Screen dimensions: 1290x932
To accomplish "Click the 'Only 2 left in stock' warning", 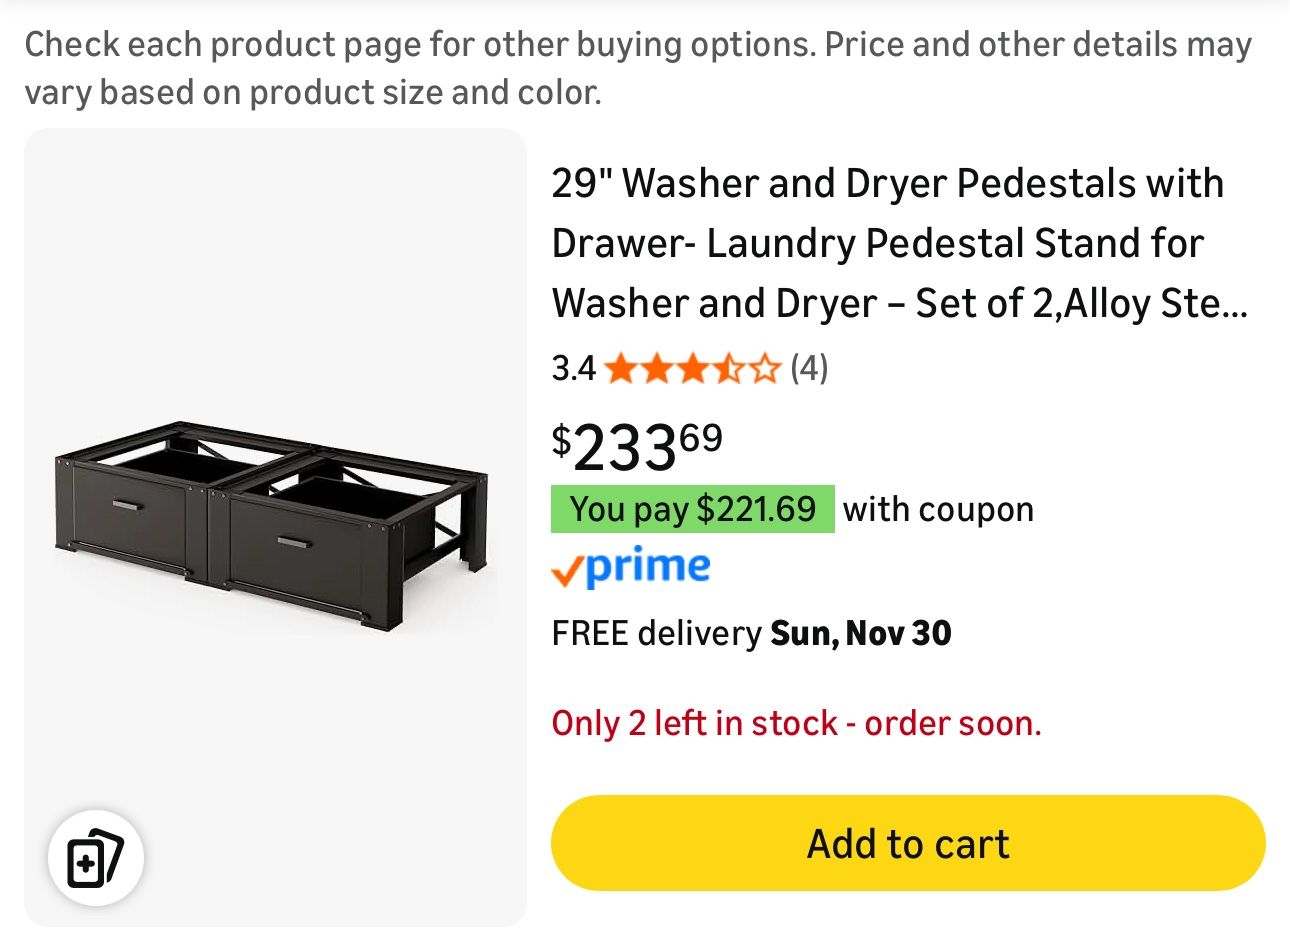I will pos(797,723).
